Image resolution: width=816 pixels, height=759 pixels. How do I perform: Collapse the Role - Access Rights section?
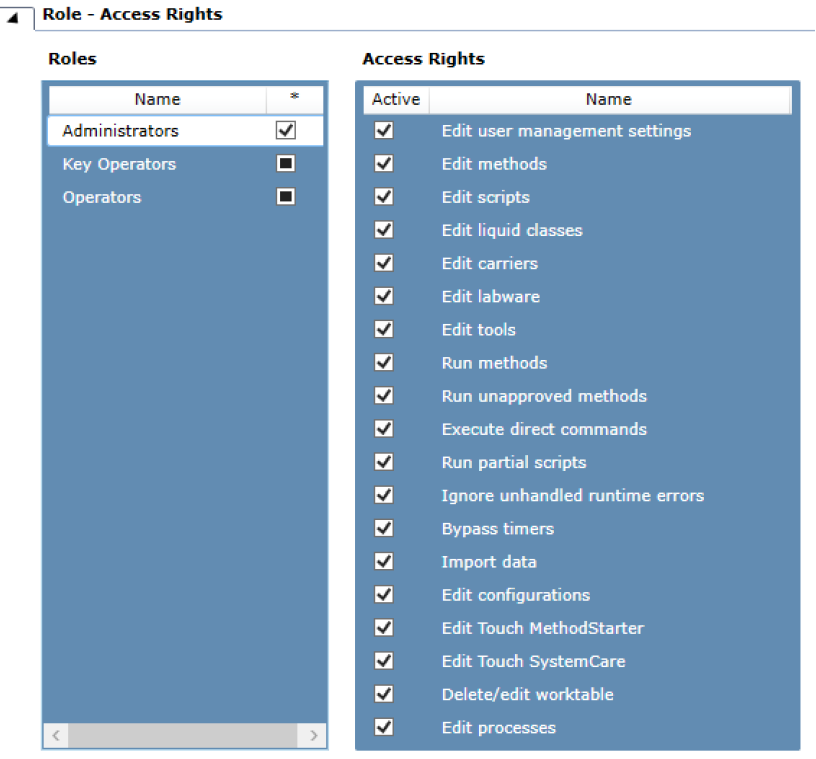click(x=14, y=14)
